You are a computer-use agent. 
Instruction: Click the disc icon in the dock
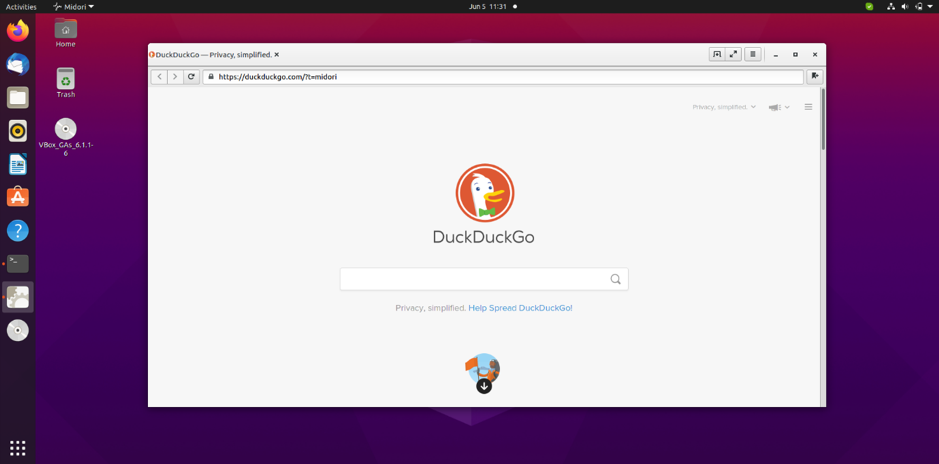(18, 330)
